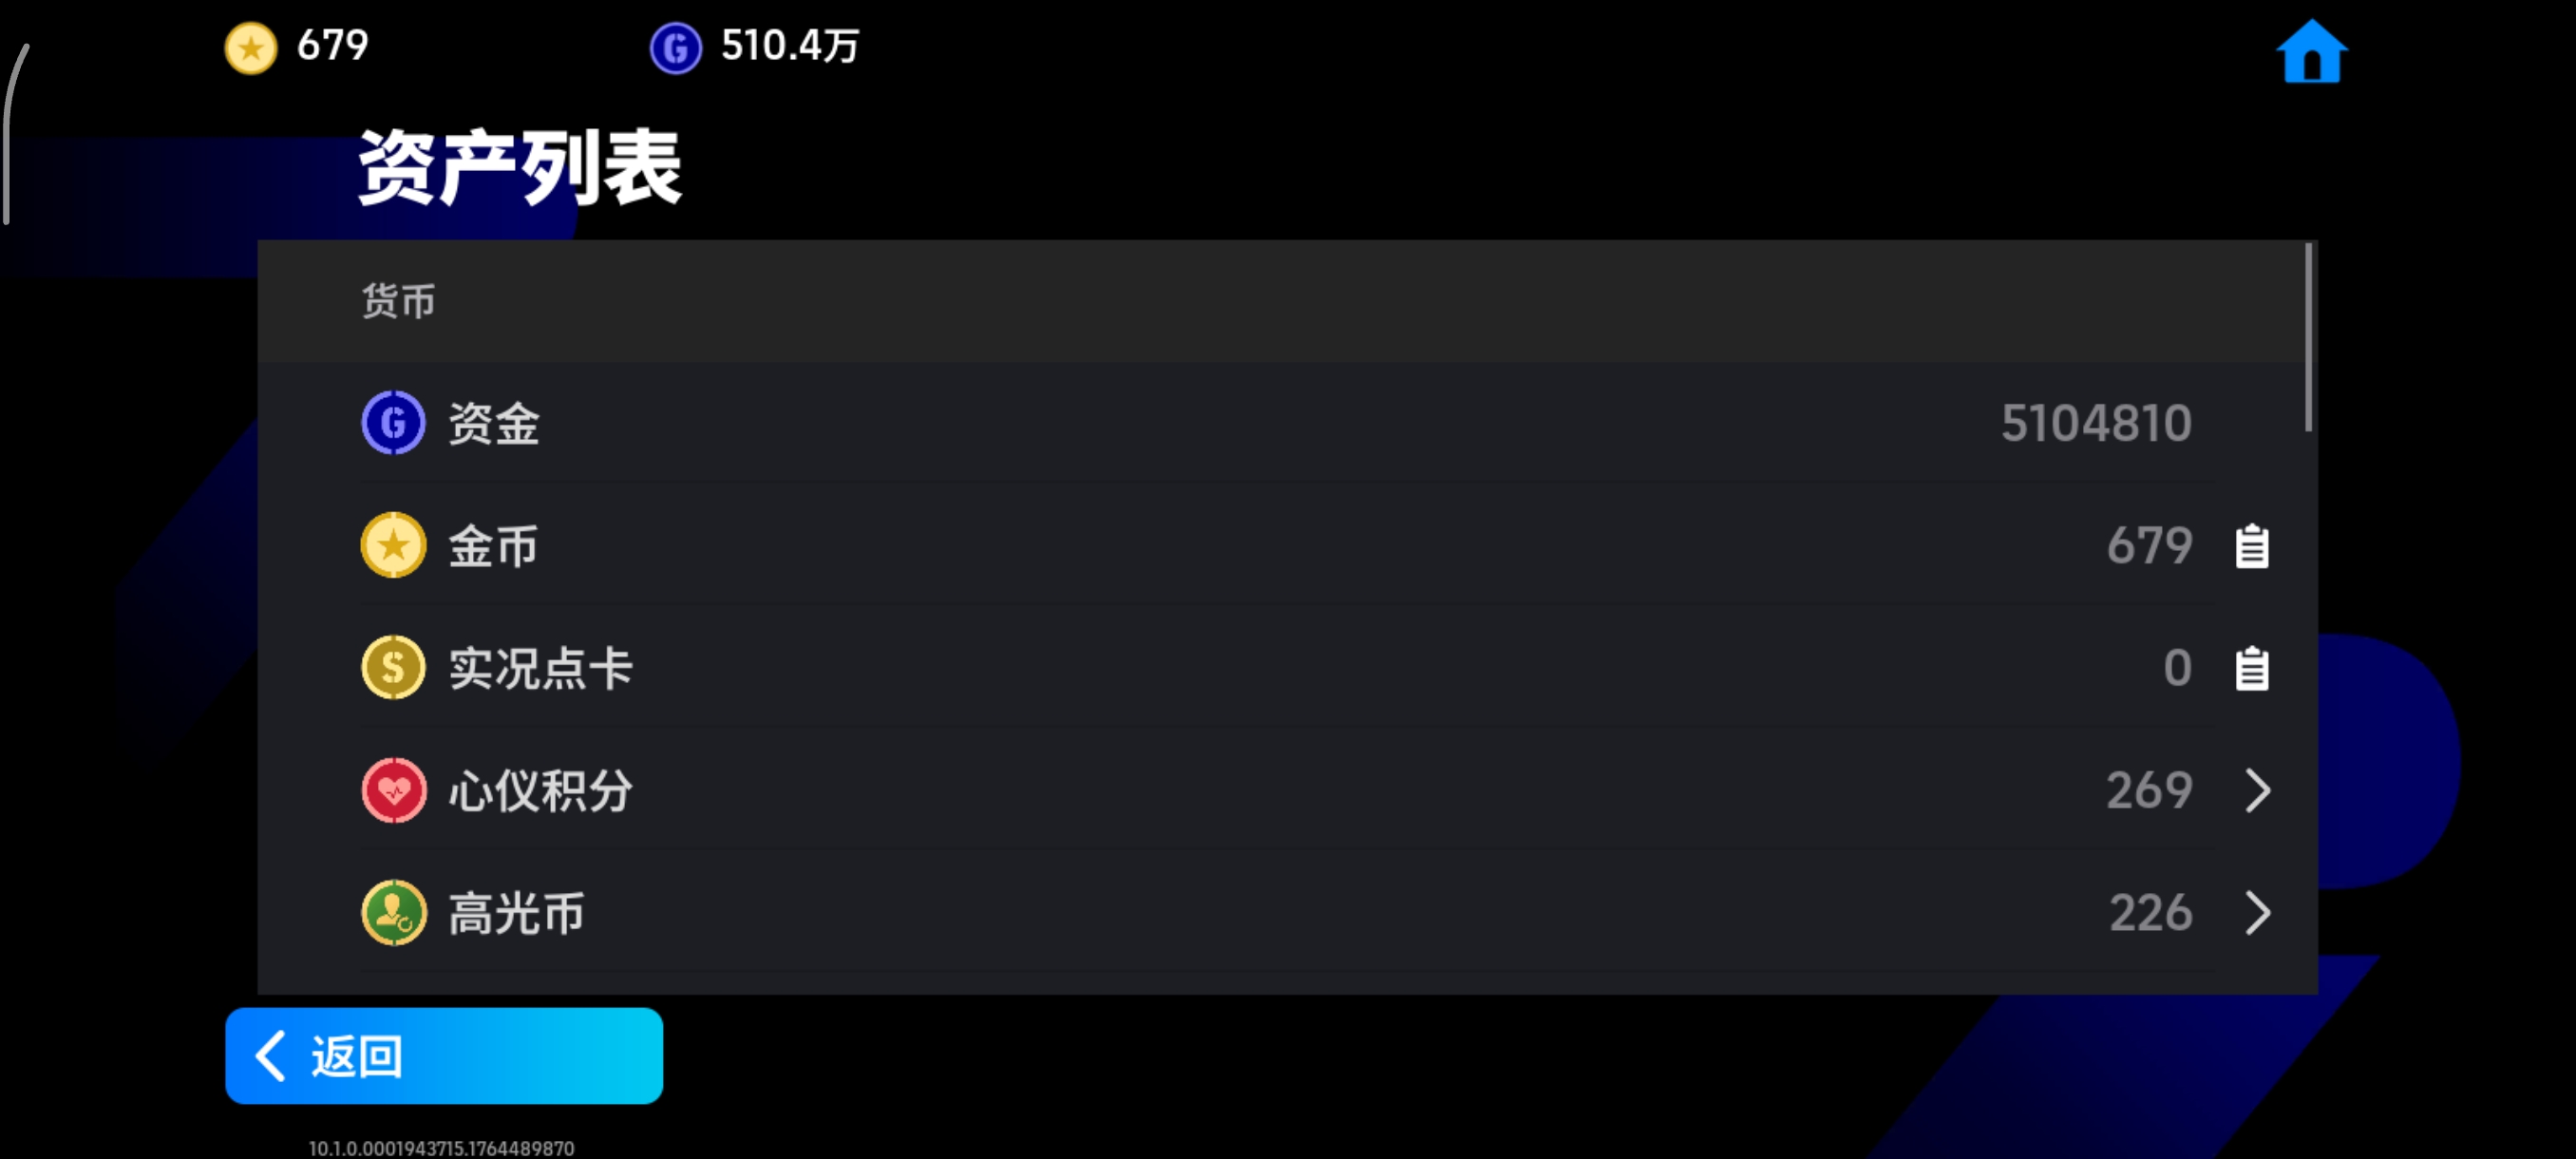Open clipboard details icon for 金币

point(2251,546)
